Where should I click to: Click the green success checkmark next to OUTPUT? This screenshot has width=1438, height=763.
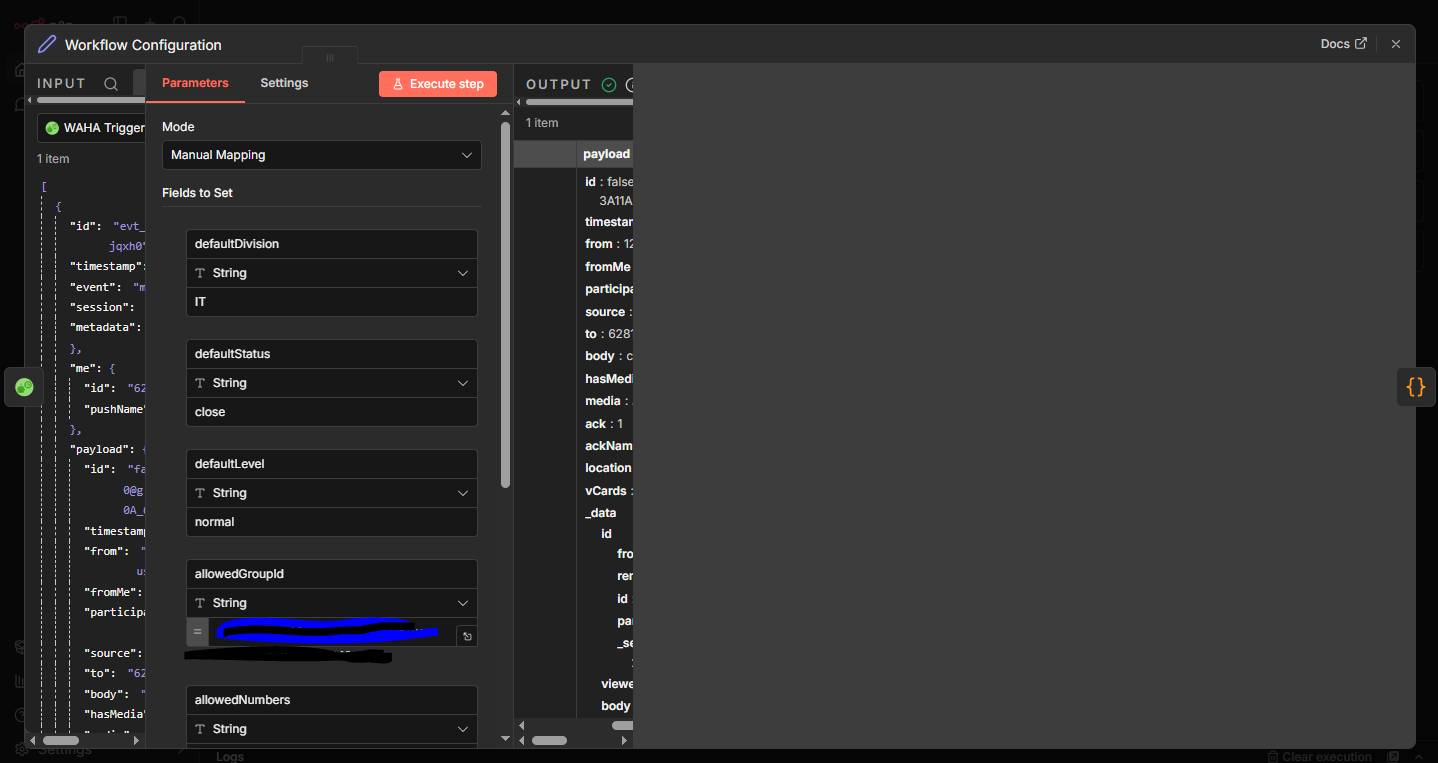point(609,85)
